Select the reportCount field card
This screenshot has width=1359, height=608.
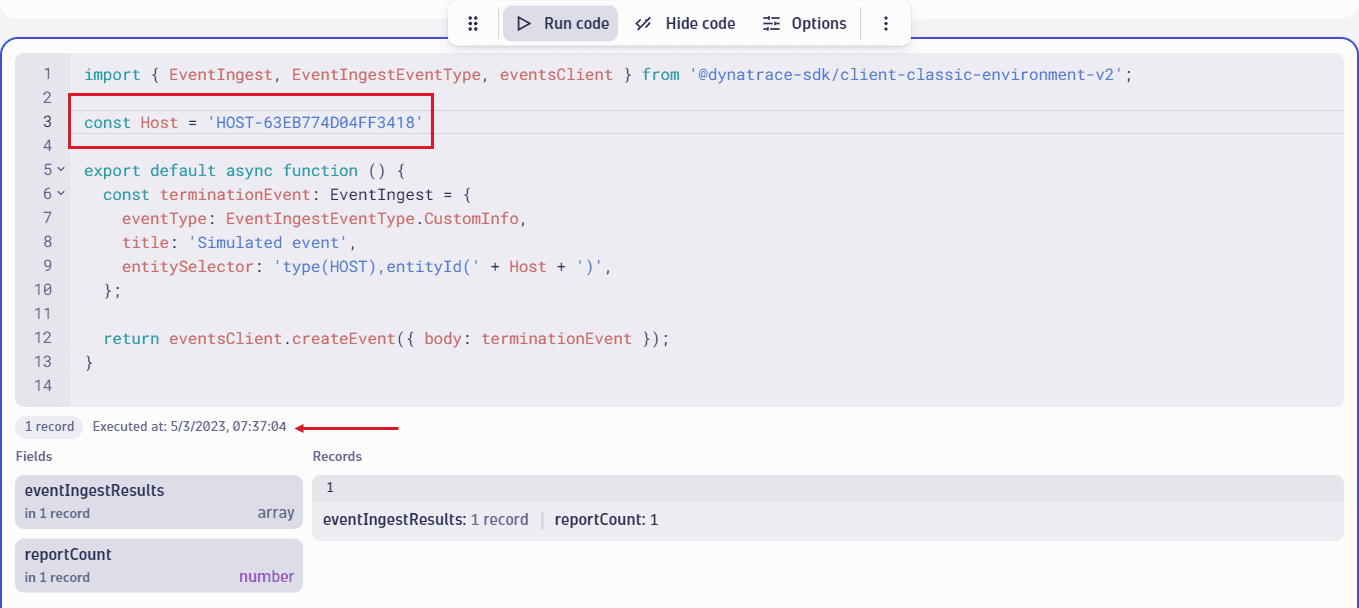[159, 565]
